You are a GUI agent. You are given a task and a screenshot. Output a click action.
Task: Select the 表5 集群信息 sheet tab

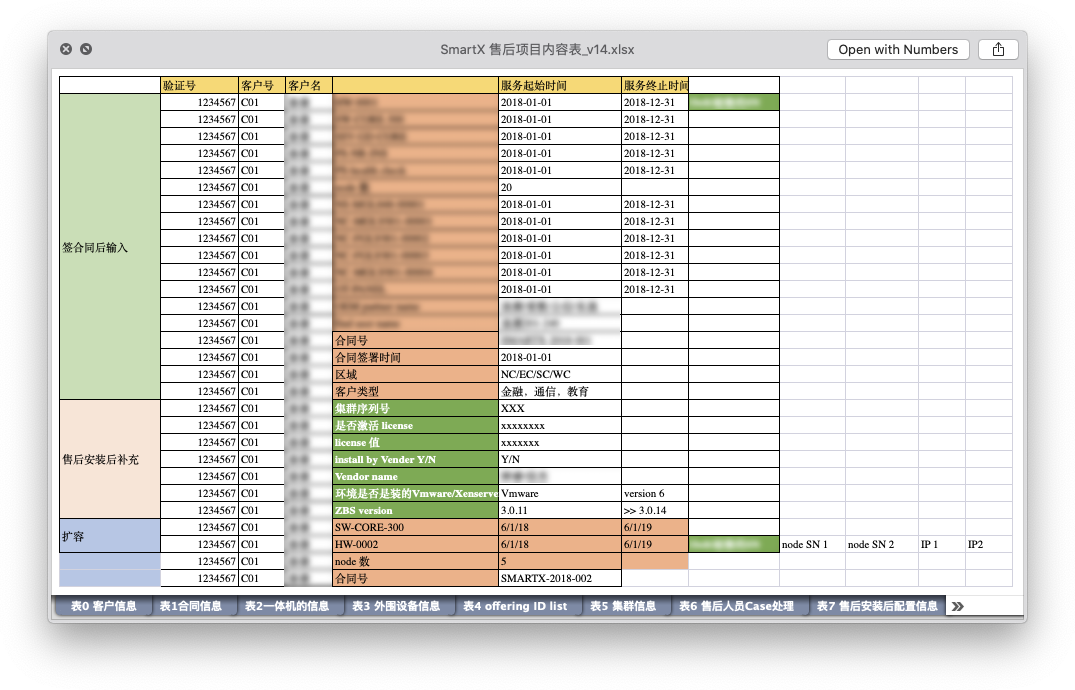(x=623, y=606)
